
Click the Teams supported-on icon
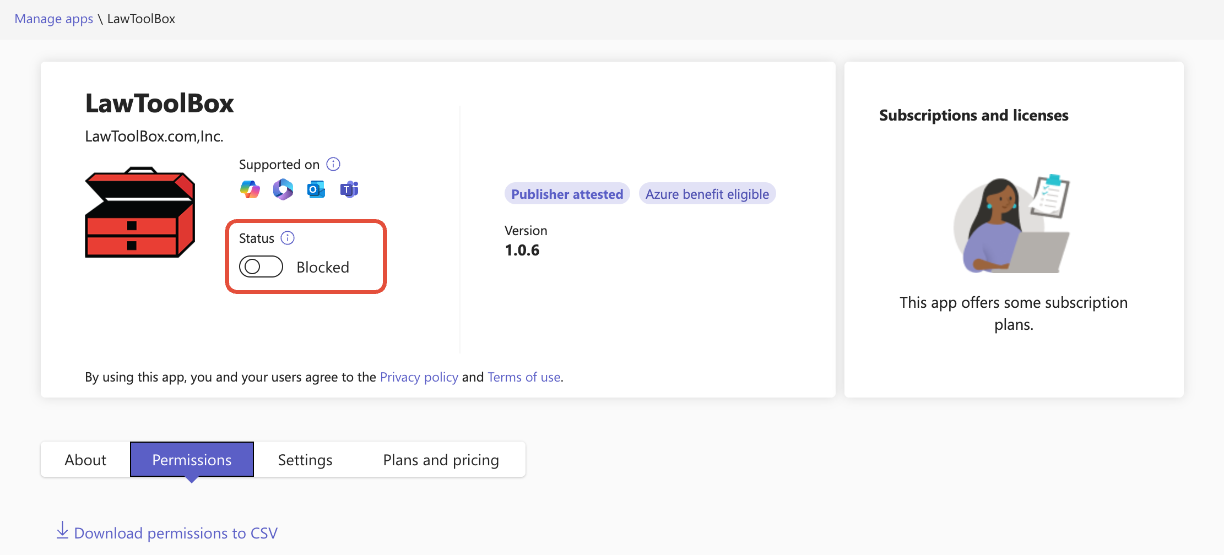[349, 189]
